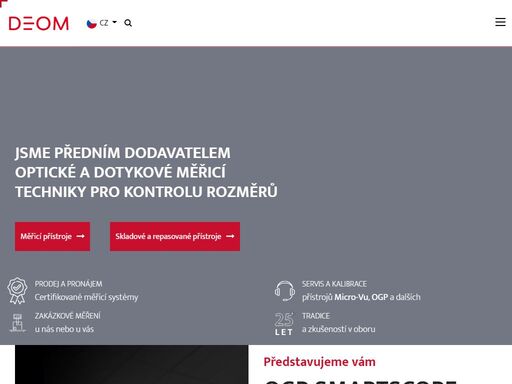Click the Představujeme vám heading
The image size is (512, 384).
pos(319,362)
